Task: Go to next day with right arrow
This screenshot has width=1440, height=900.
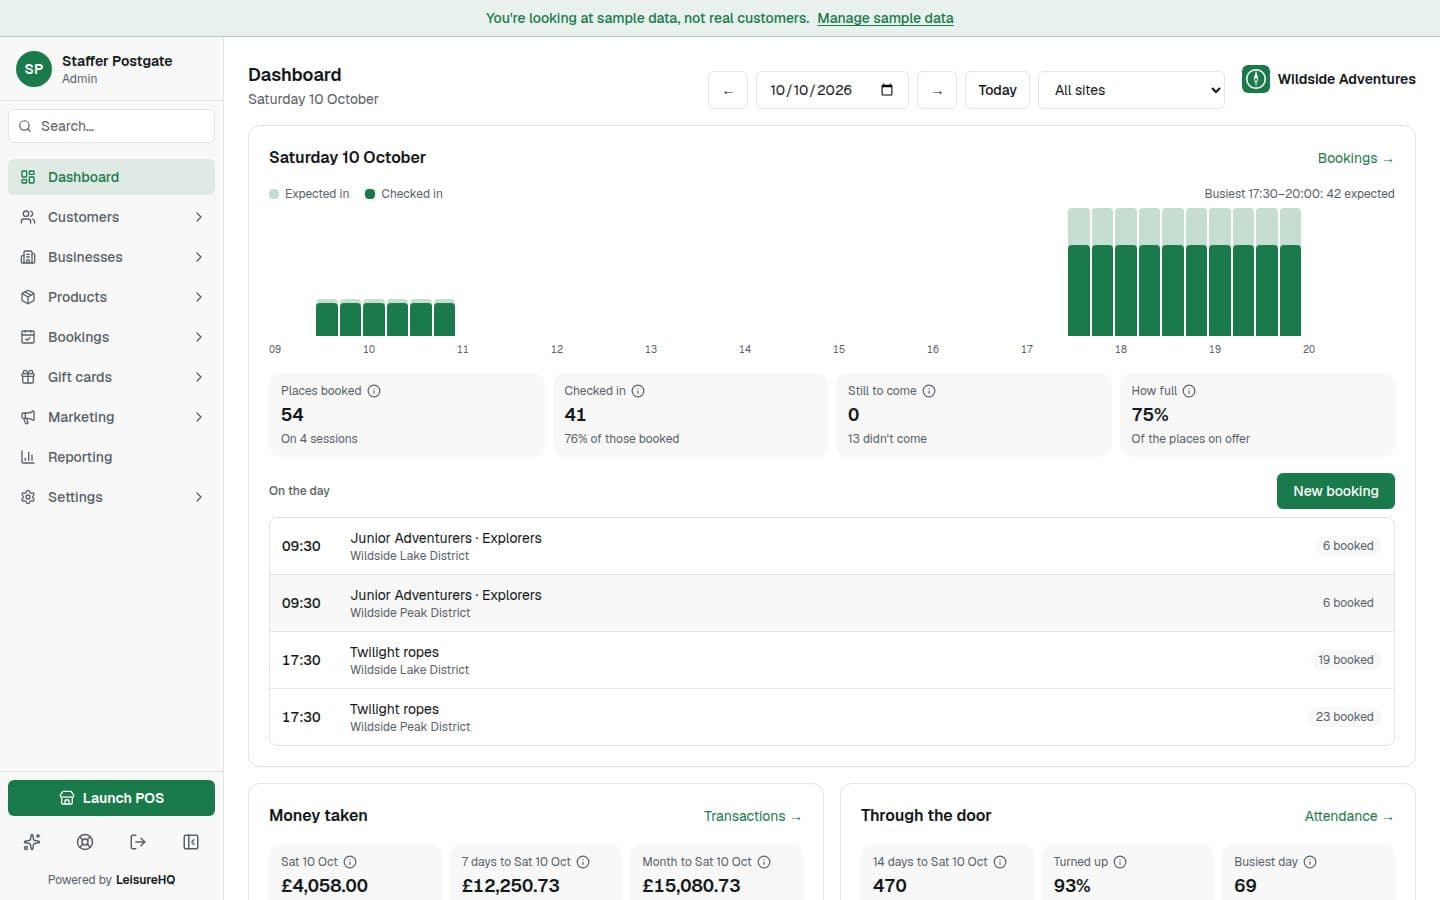Action: [x=937, y=90]
